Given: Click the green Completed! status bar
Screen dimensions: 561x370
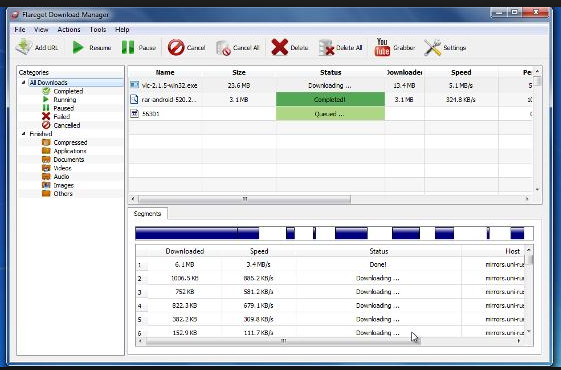Looking at the screenshot, I should 330,99.
